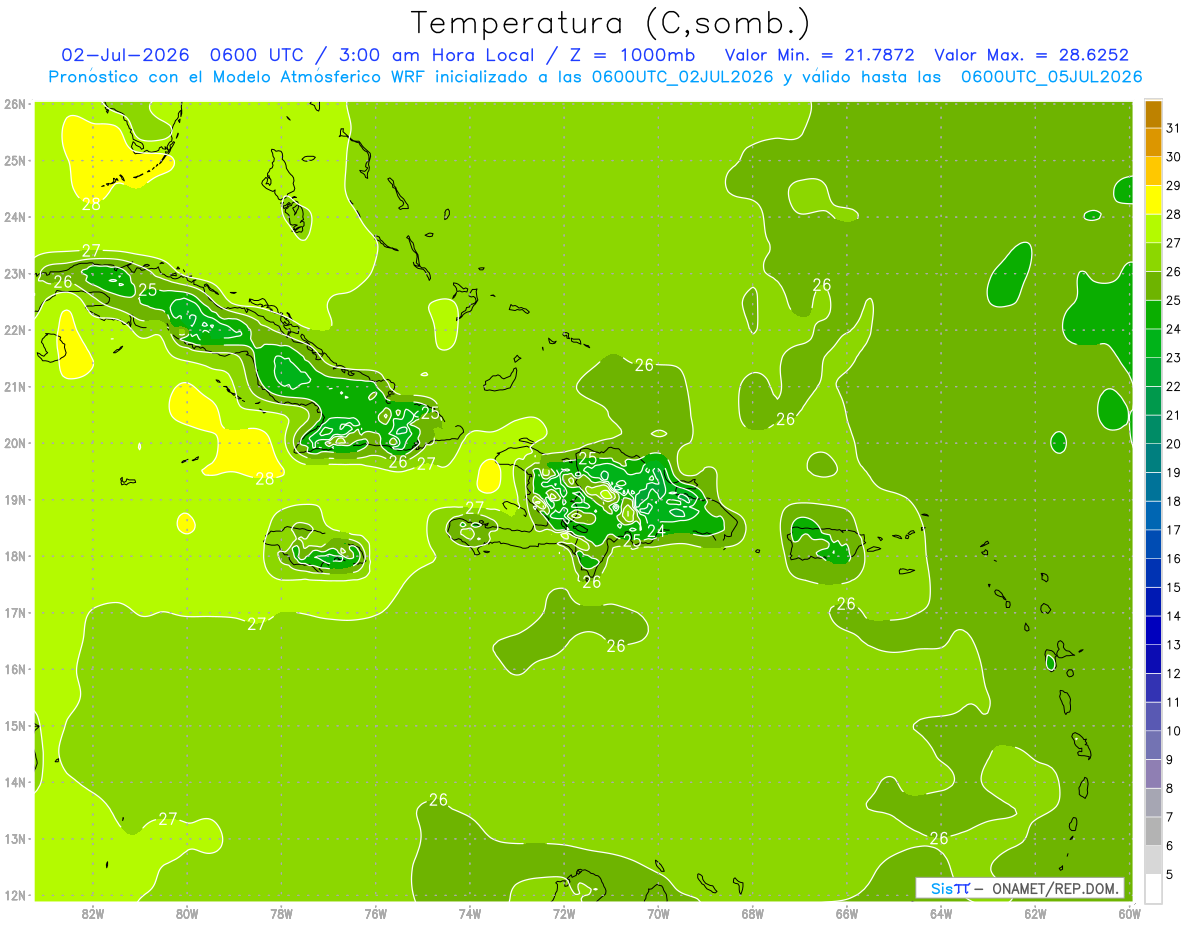Pick teal swatch between 19 and 20

(1154, 458)
